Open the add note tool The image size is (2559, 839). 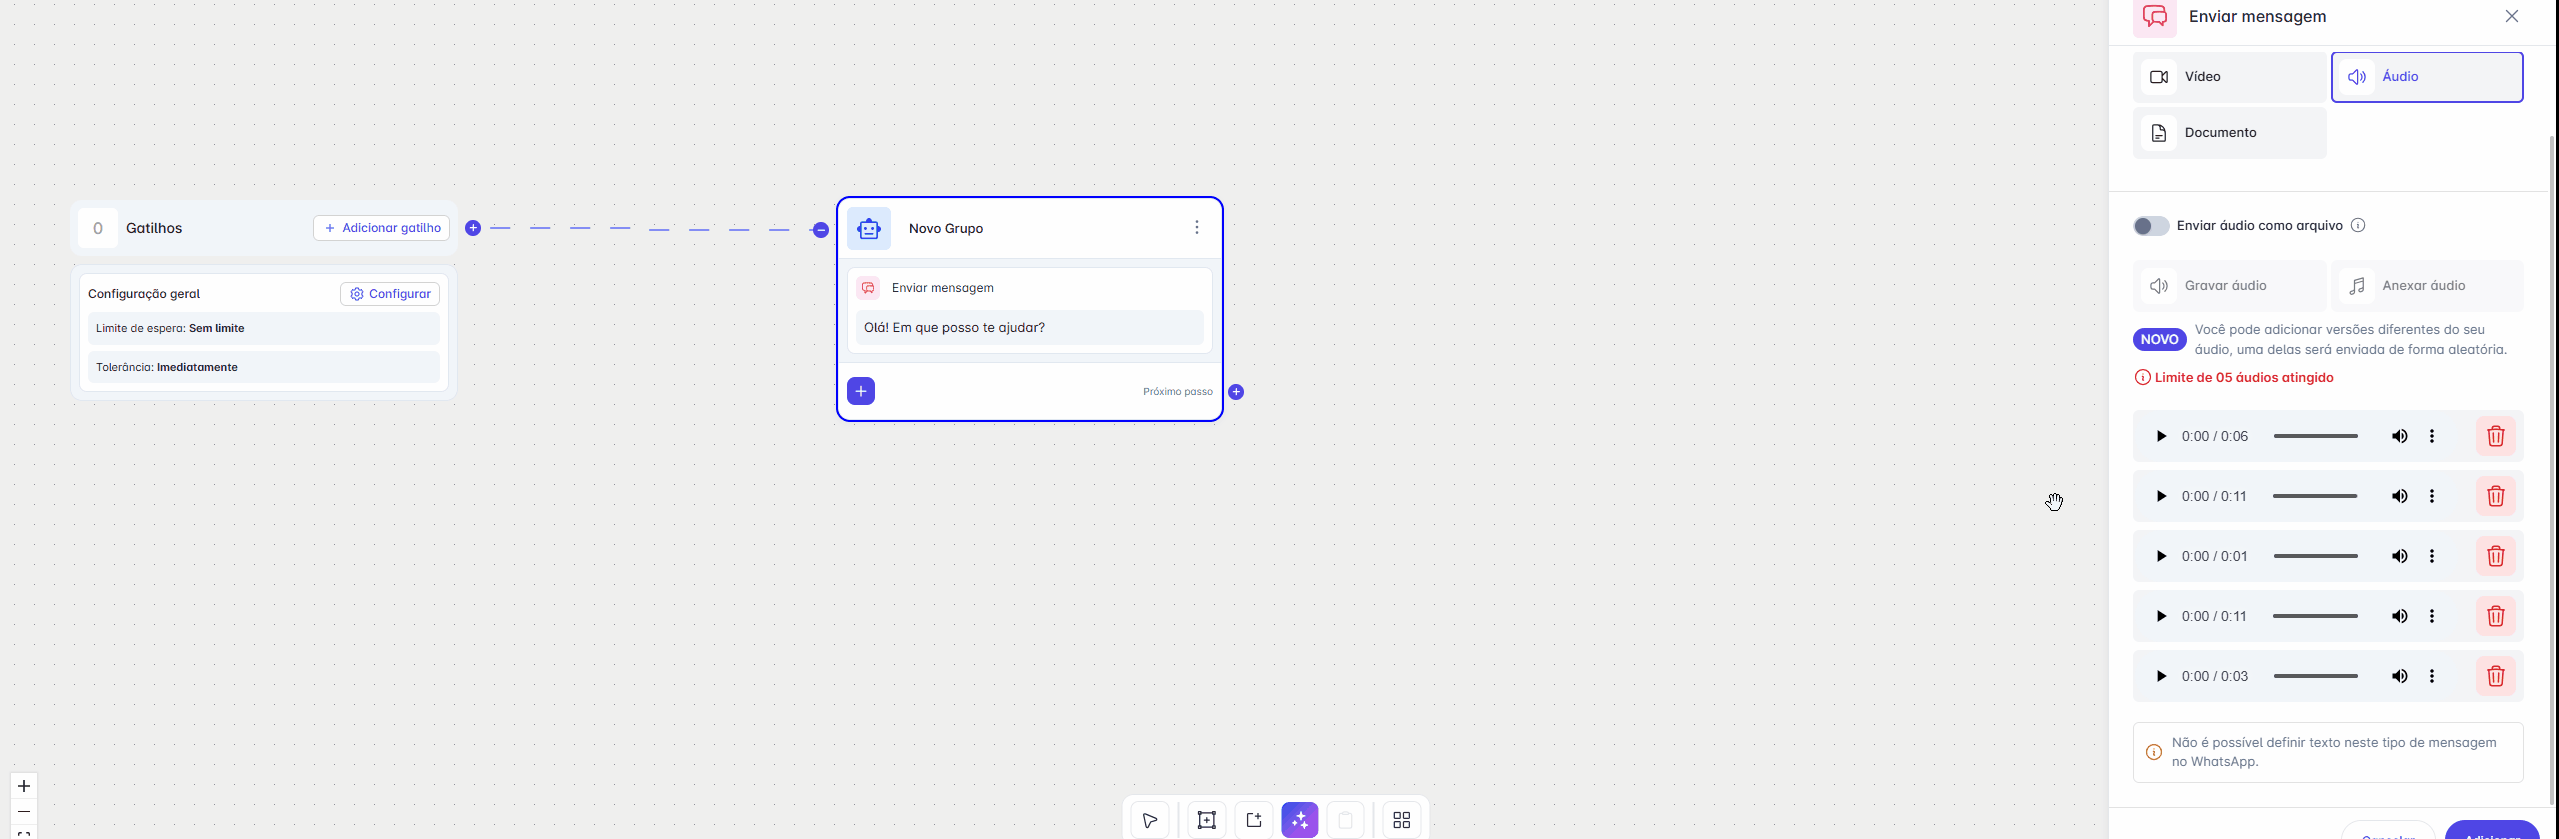click(x=1254, y=820)
